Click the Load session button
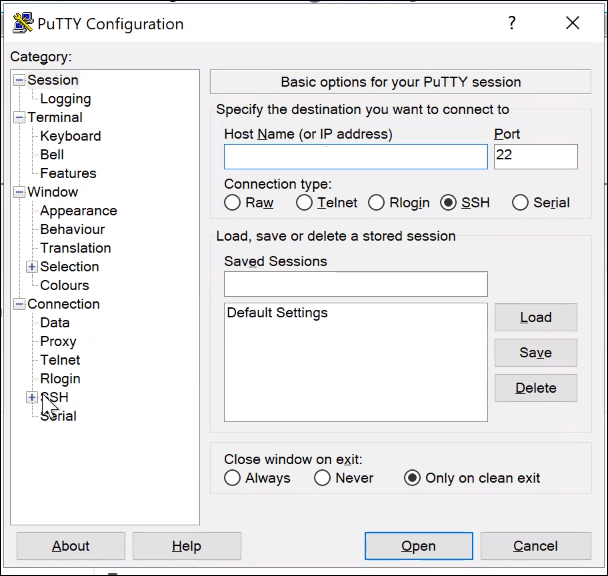Screen dimensions: 608x576 pyautogui.click(x=535, y=317)
